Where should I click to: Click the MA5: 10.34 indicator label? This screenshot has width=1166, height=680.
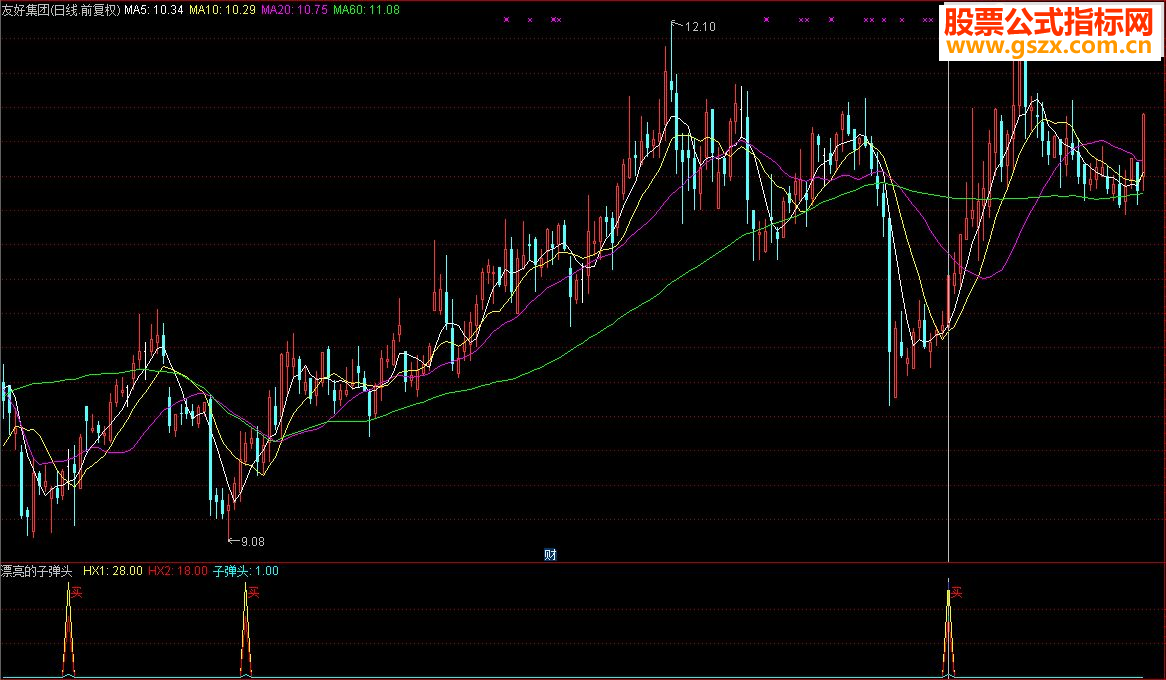click(154, 10)
